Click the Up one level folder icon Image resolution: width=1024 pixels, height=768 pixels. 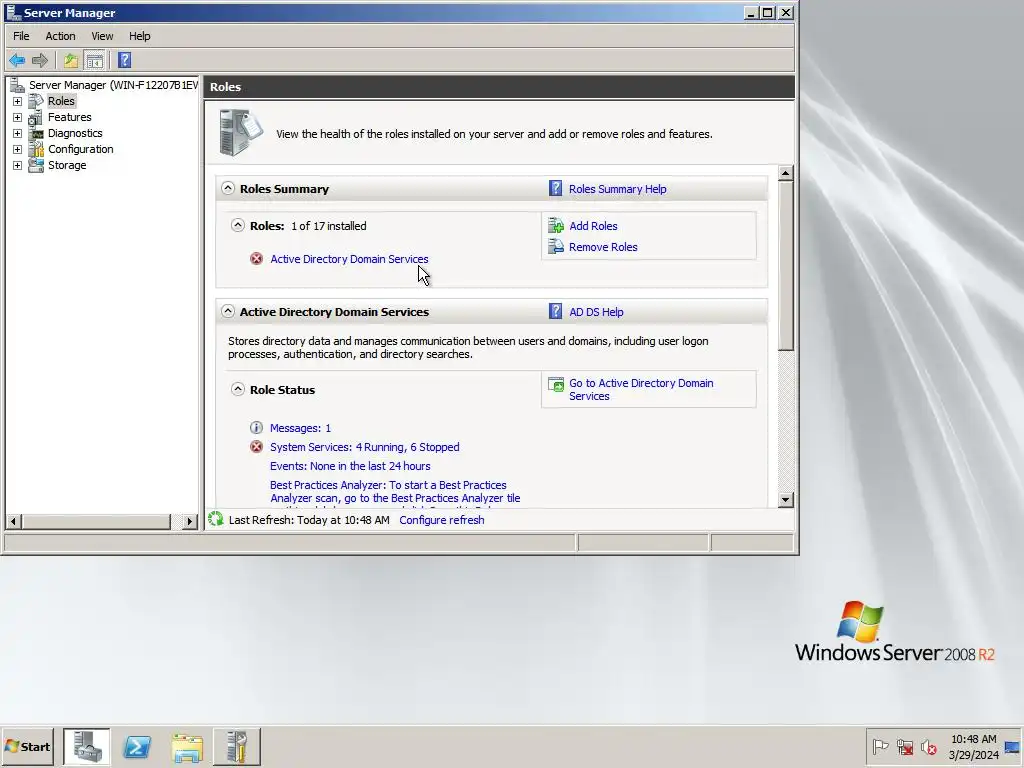(71, 61)
